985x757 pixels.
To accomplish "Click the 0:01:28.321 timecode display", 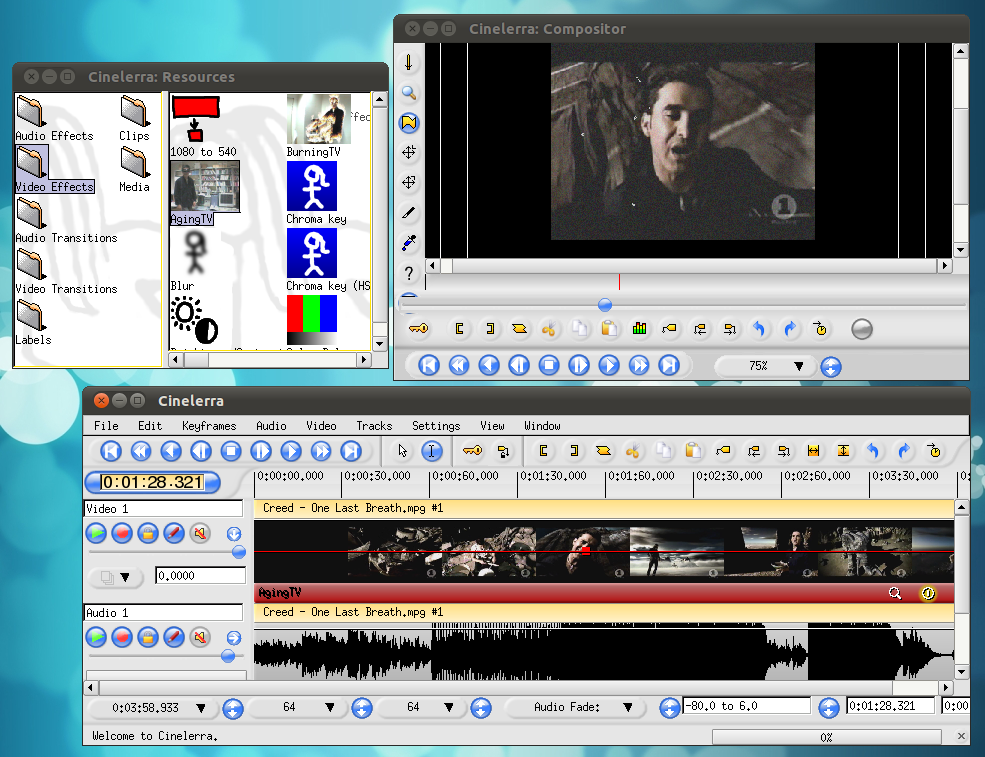I will coord(153,482).
